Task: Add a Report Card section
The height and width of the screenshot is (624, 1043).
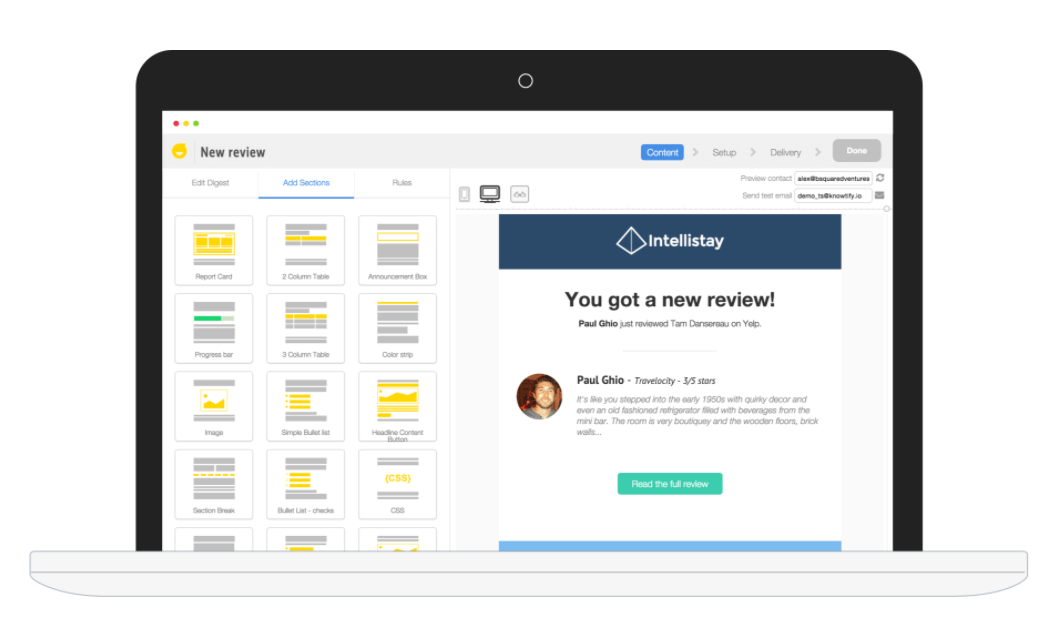Action: pyautogui.click(x=213, y=250)
